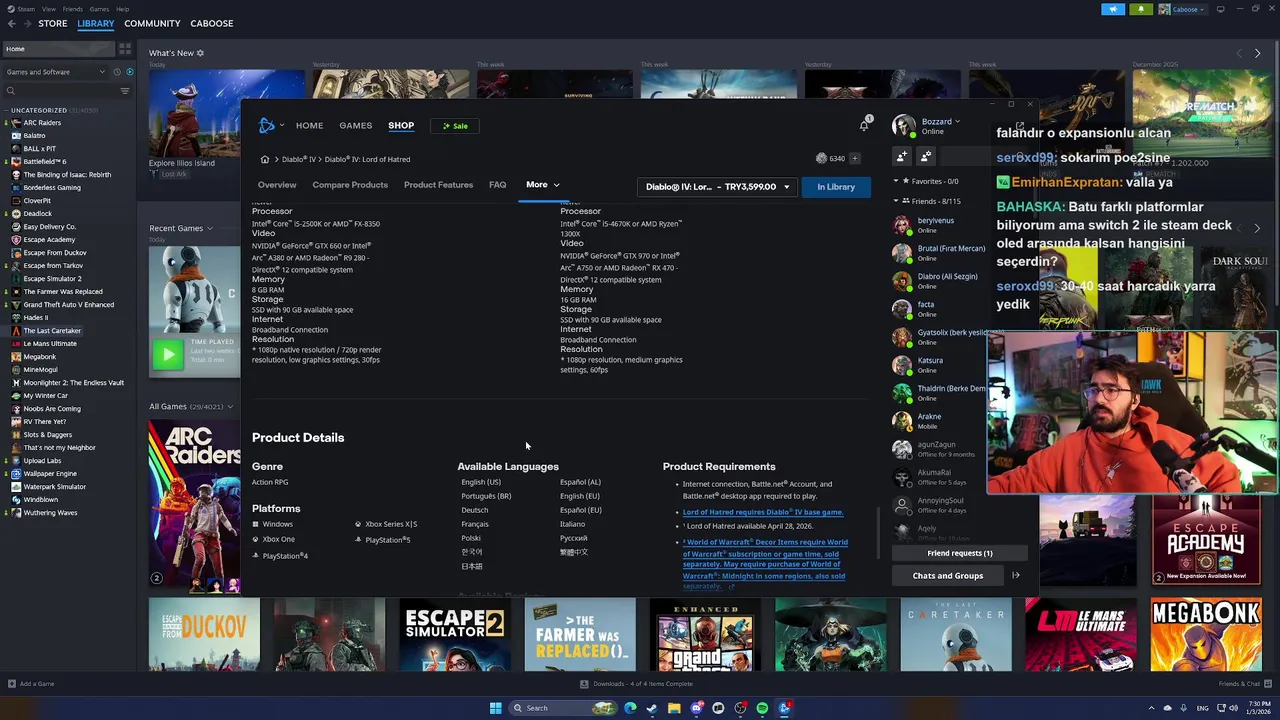Open Steam from the taskbar
This screenshot has width=1280, height=720.
652,708
